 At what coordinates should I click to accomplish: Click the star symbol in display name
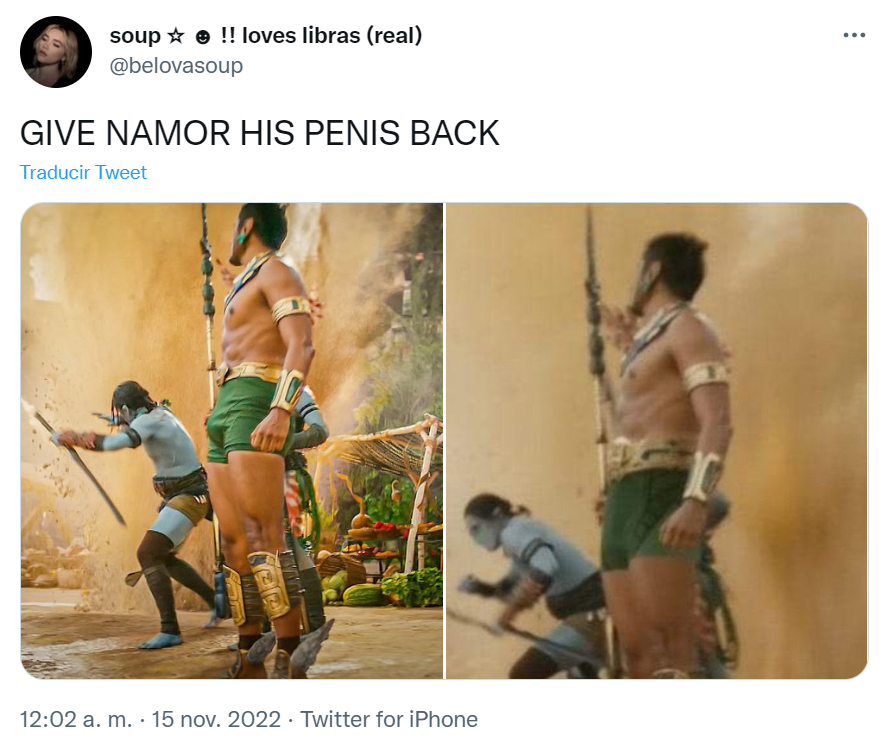(x=176, y=36)
